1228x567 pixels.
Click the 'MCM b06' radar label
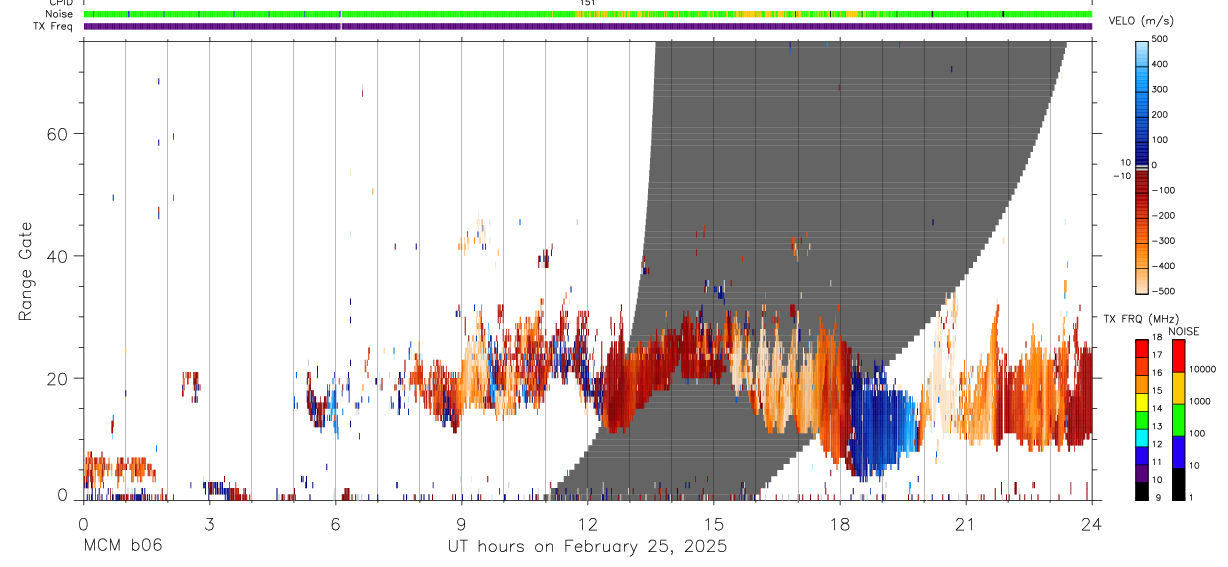pos(122,546)
